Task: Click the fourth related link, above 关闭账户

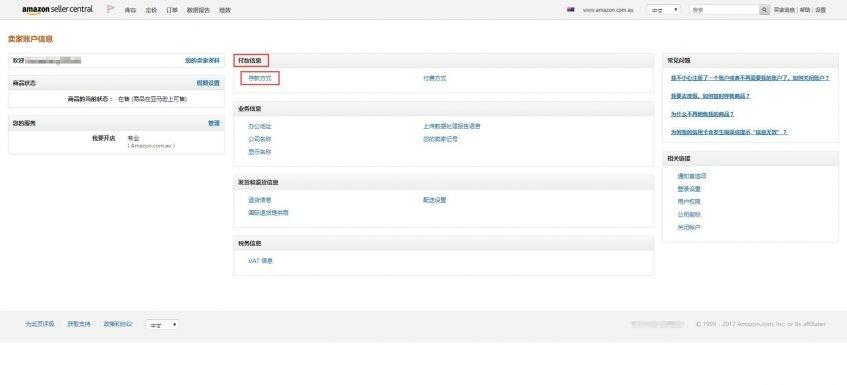Action: tap(689, 215)
